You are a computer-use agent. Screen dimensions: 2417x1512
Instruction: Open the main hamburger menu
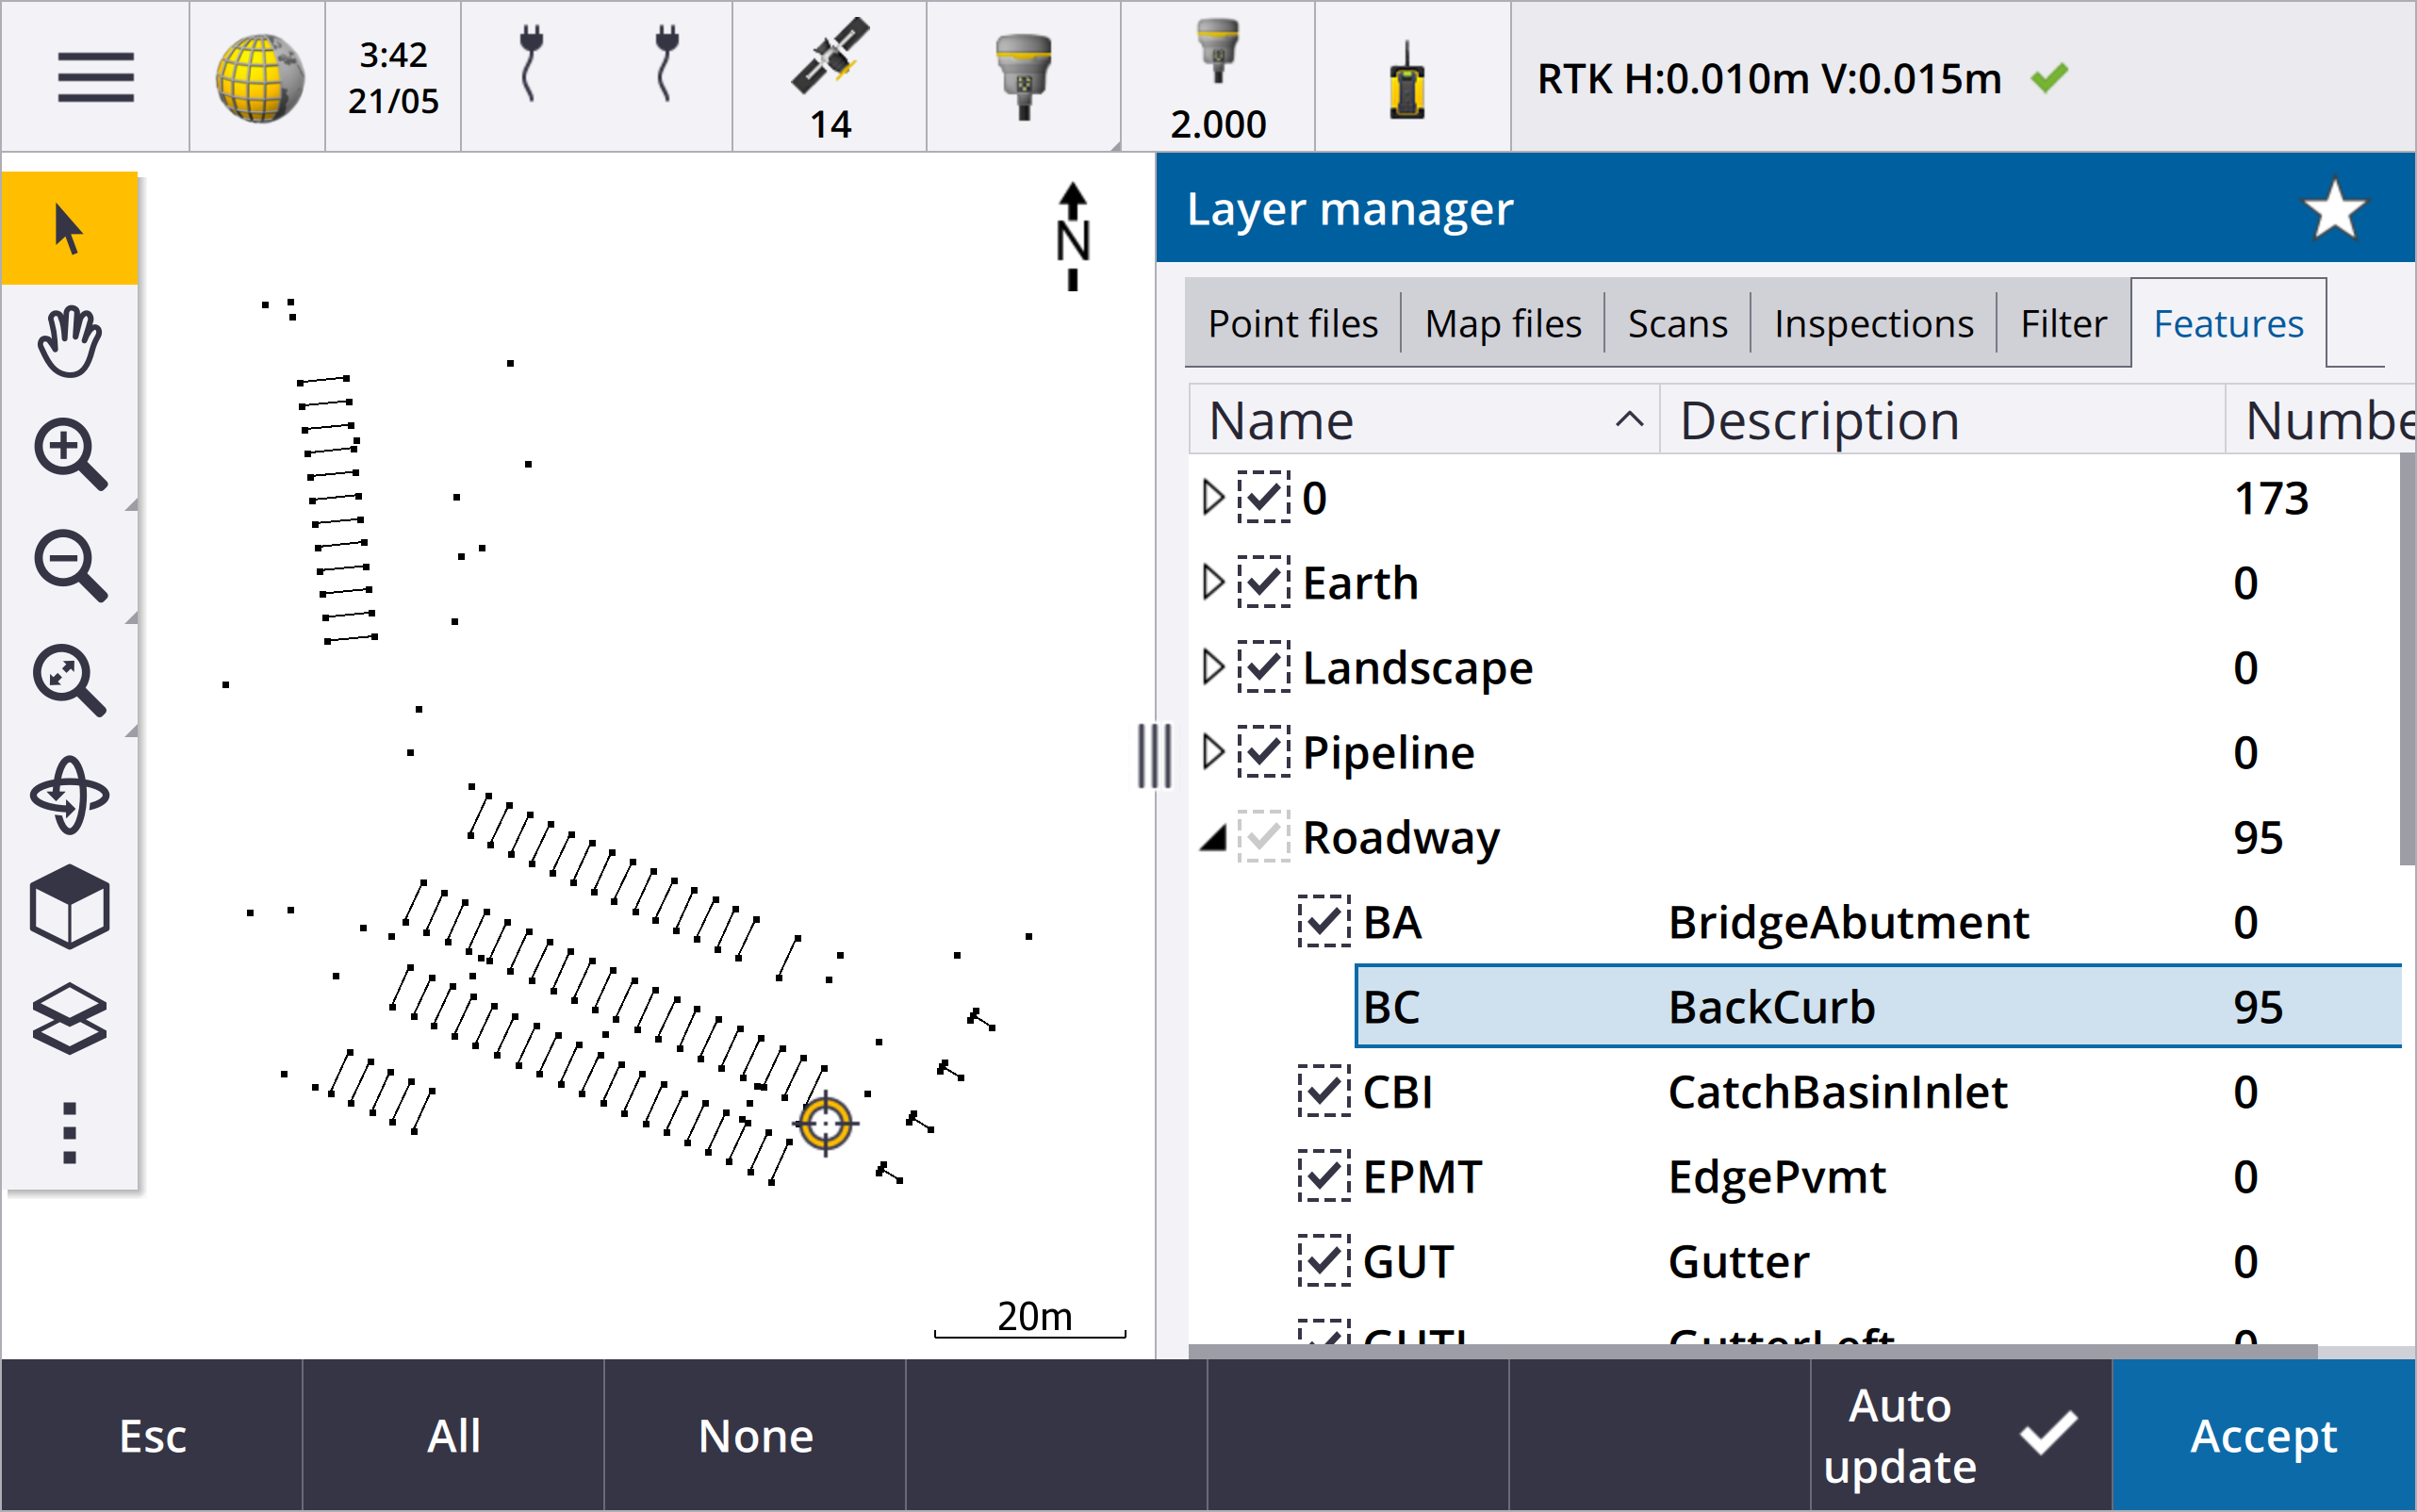(x=95, y=77)
